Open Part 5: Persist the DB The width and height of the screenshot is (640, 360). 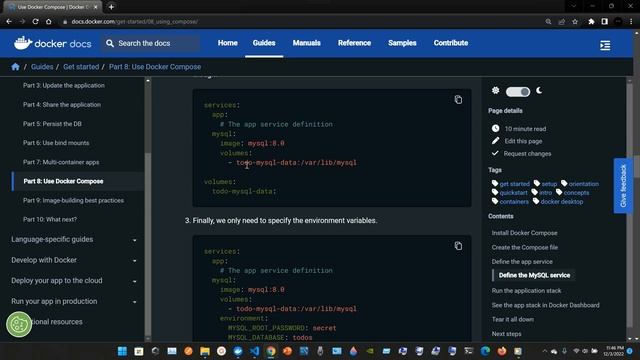52,124
